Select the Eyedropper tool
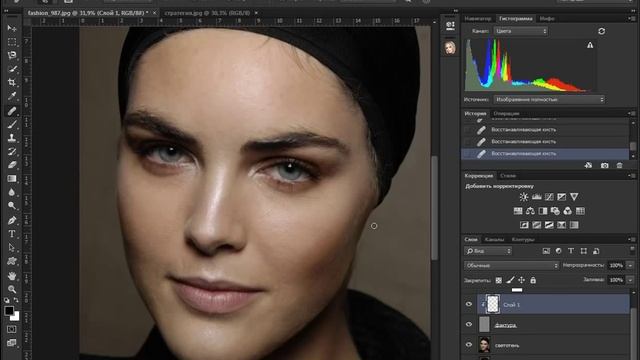The image size is (640, 360). click(x=12, y=96)
